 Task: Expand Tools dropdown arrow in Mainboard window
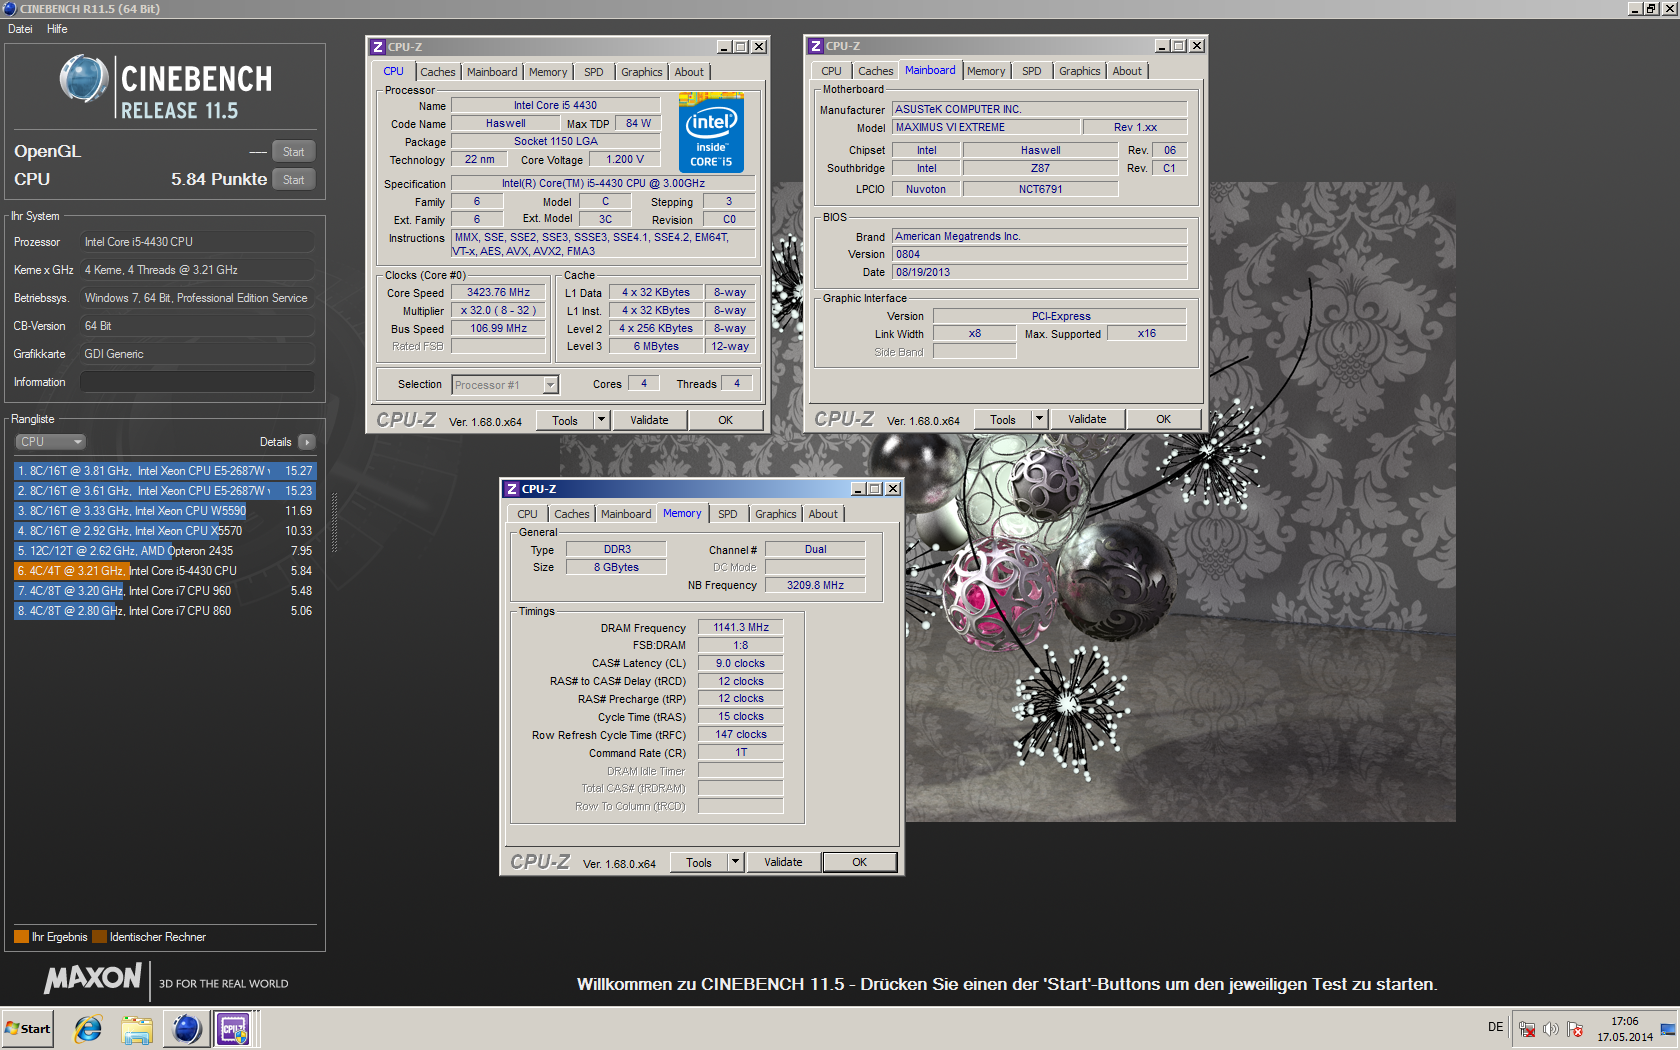pos(1040,419)
